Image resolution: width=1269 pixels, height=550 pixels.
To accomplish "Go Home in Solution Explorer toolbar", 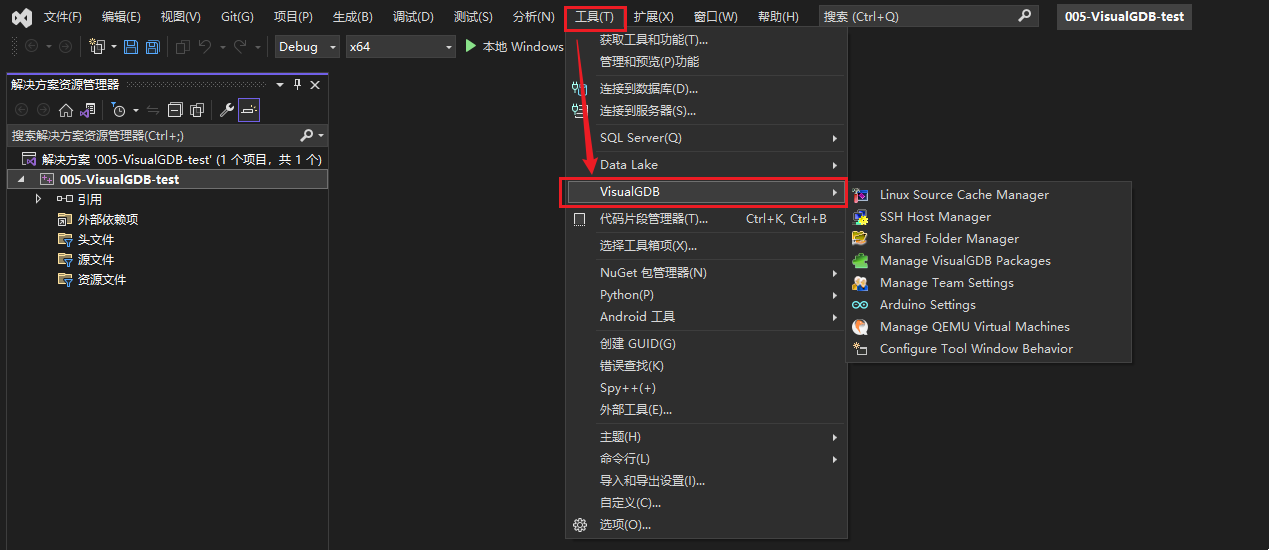I will [x=66, y=110].
